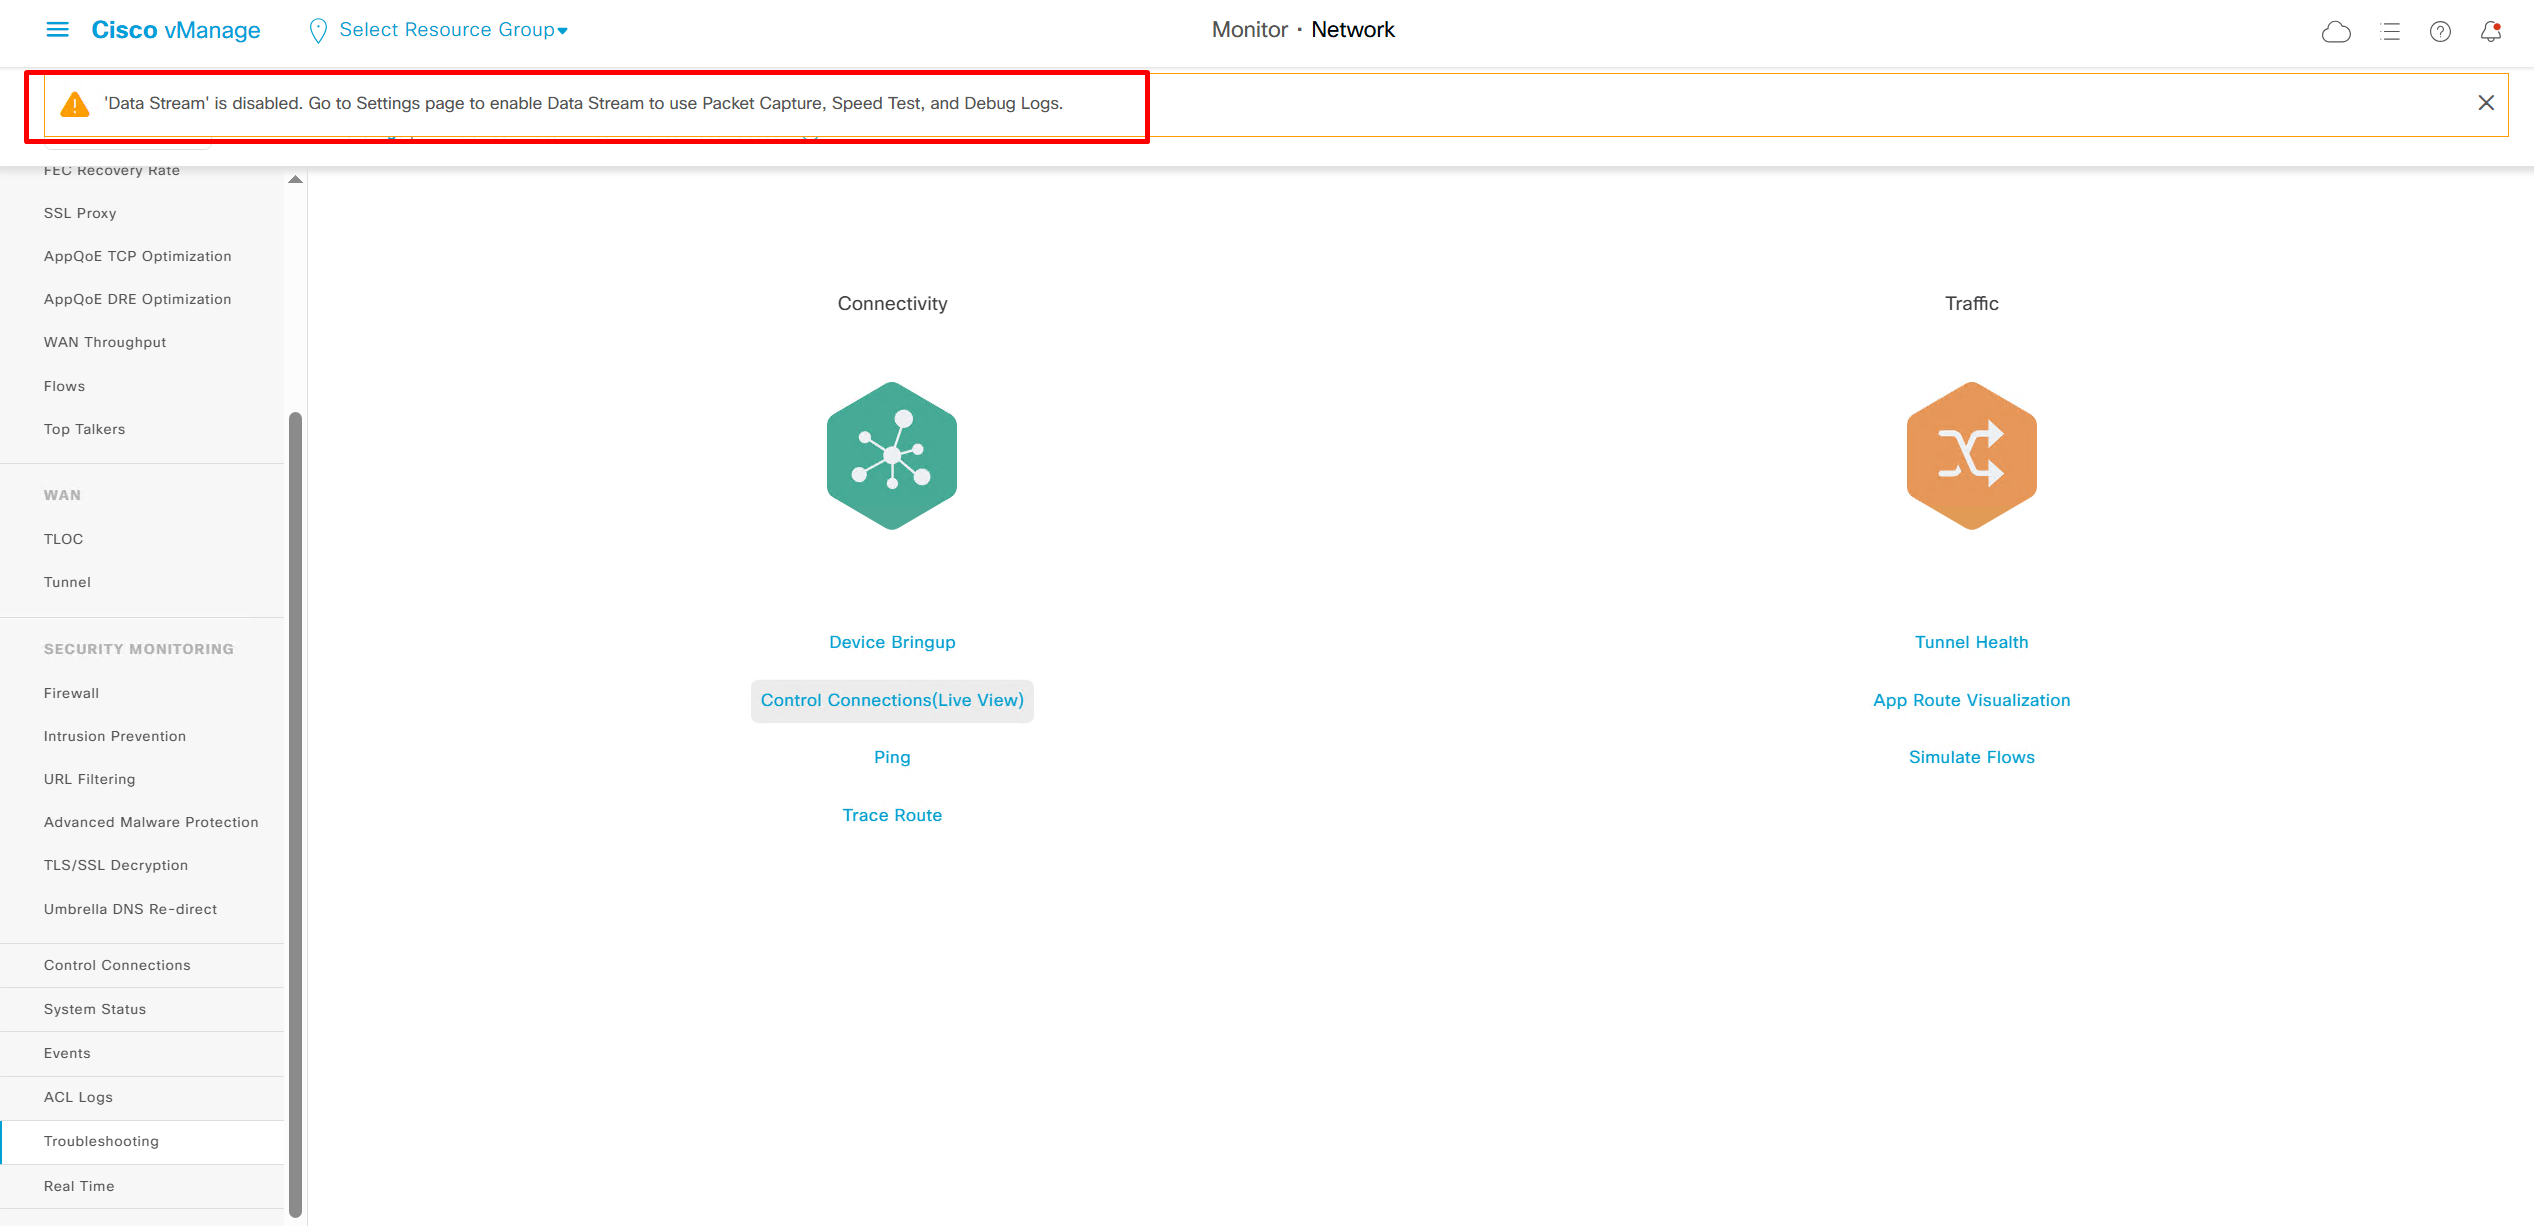Dismiss the Data Stream warning banner

(x=2486, y=103)
